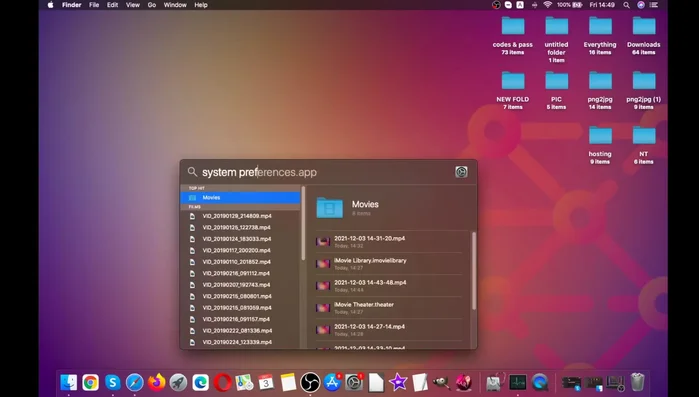Select VID_20190129_214809.mp4 in results
The image size is (699, 397).
tap(241, 216)
